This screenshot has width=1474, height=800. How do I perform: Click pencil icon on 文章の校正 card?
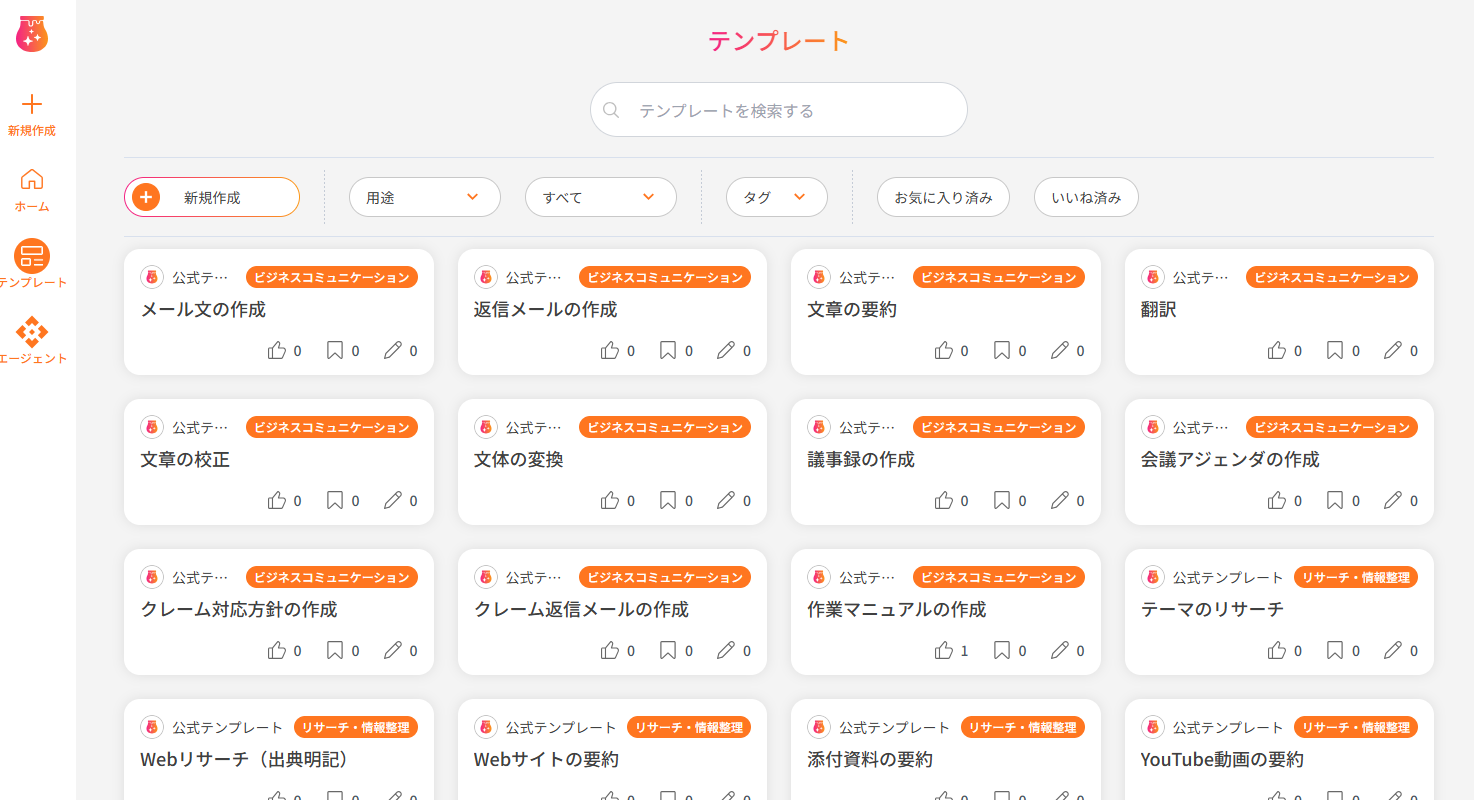pyautogui.click(x=393, y=500)
